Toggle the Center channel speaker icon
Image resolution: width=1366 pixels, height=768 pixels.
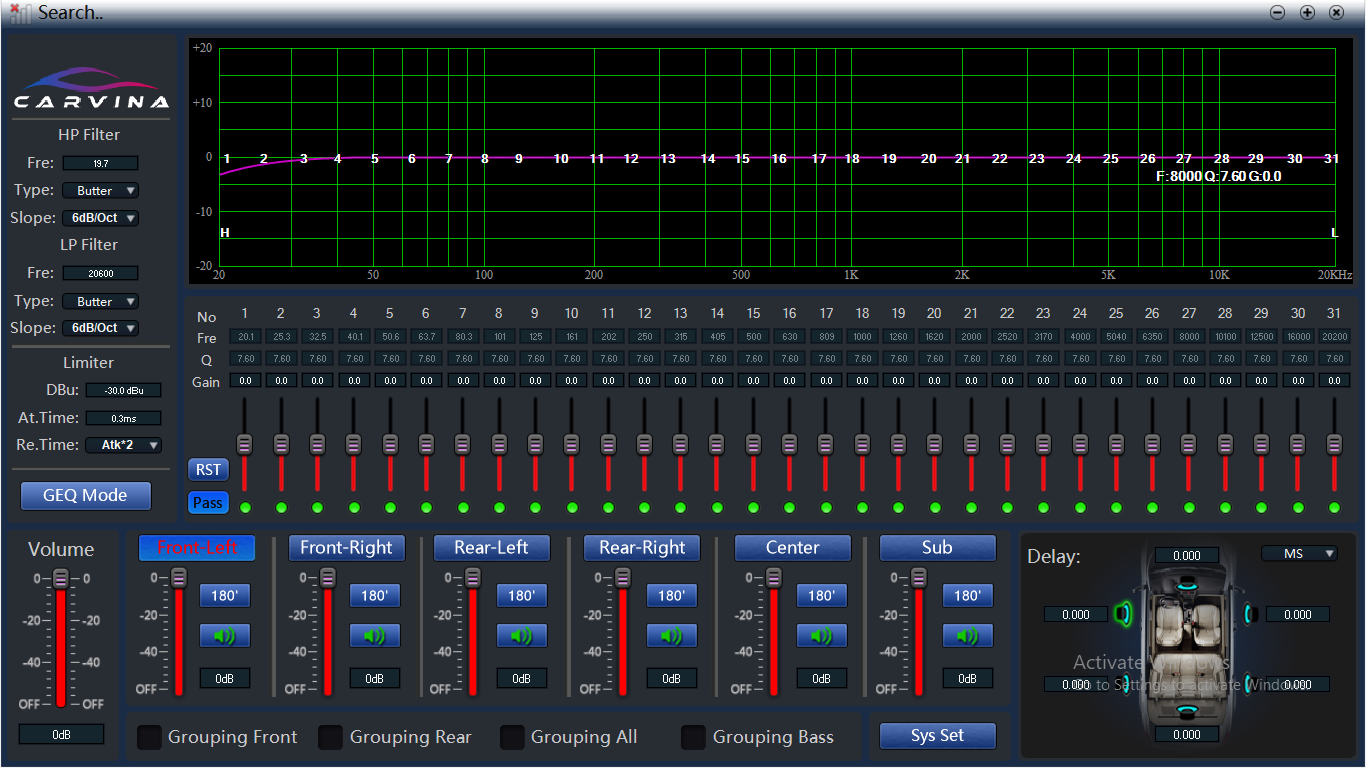(821, 636)
